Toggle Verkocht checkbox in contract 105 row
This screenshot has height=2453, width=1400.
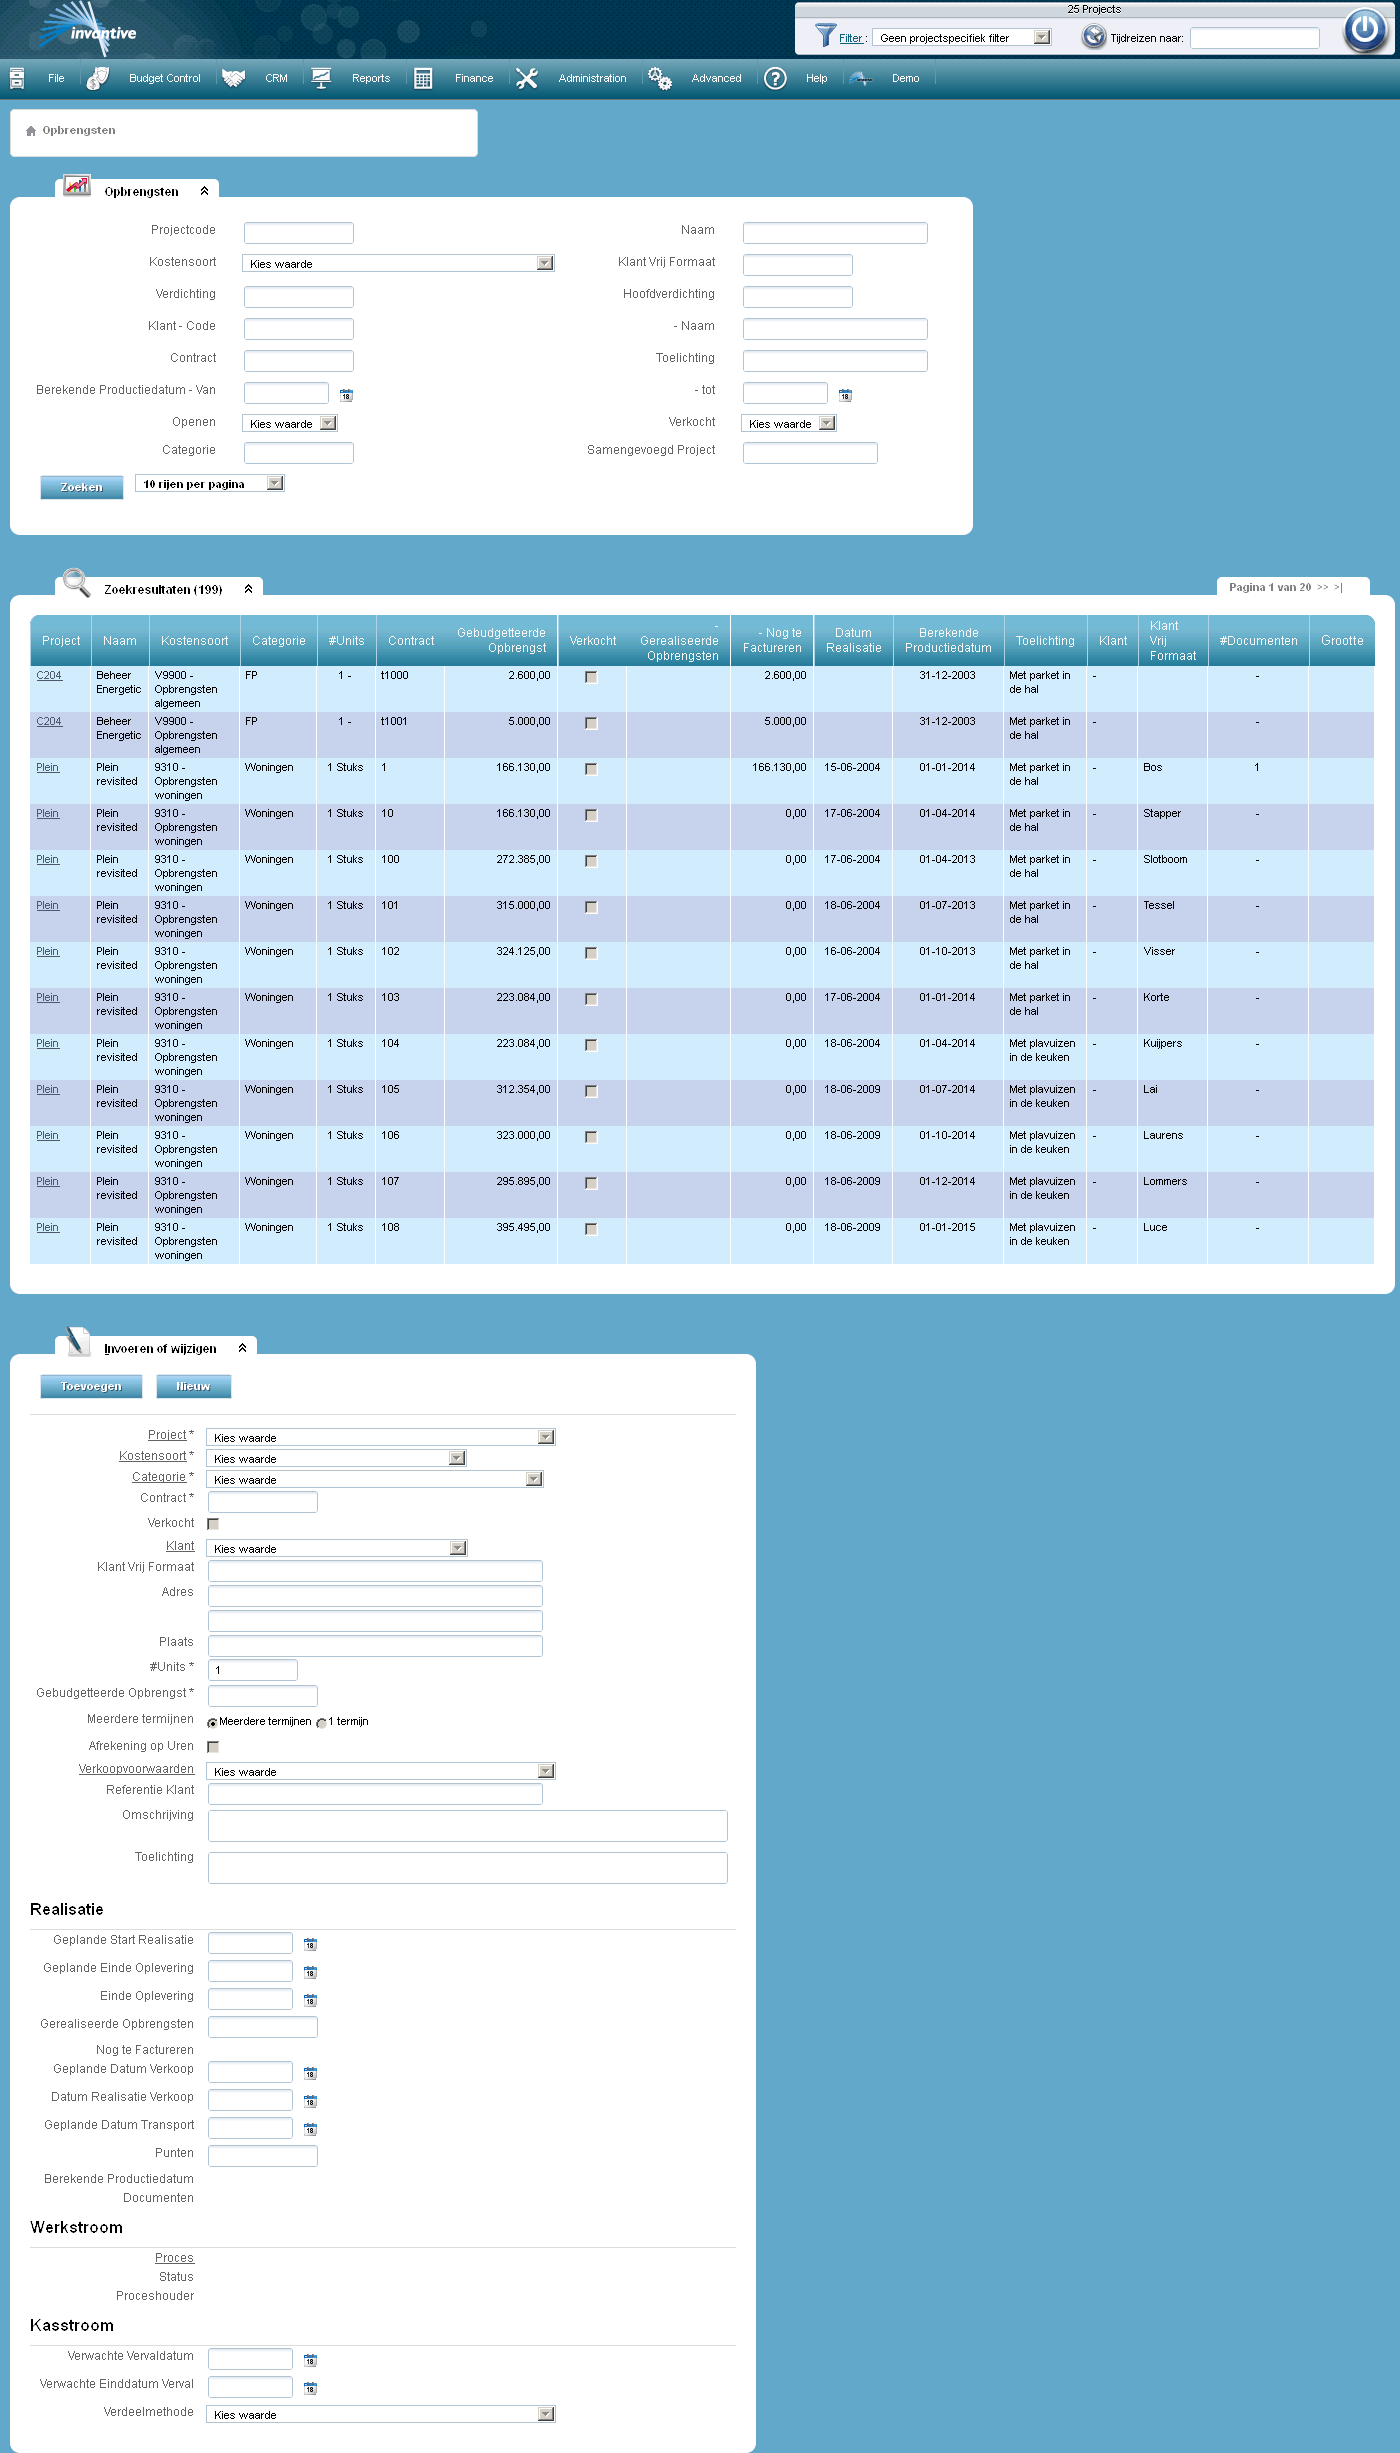point(591,1091)
